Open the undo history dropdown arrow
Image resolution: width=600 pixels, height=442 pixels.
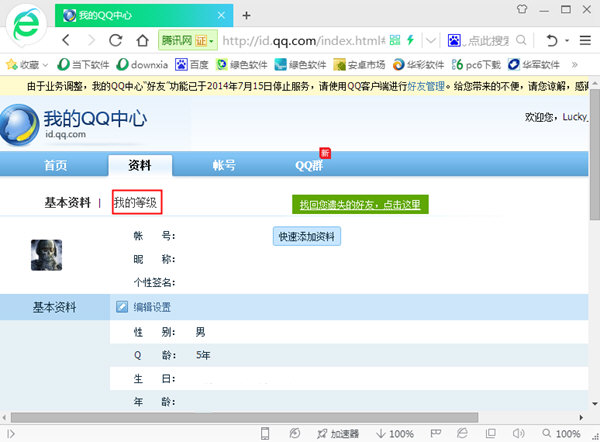click(567, 40)
